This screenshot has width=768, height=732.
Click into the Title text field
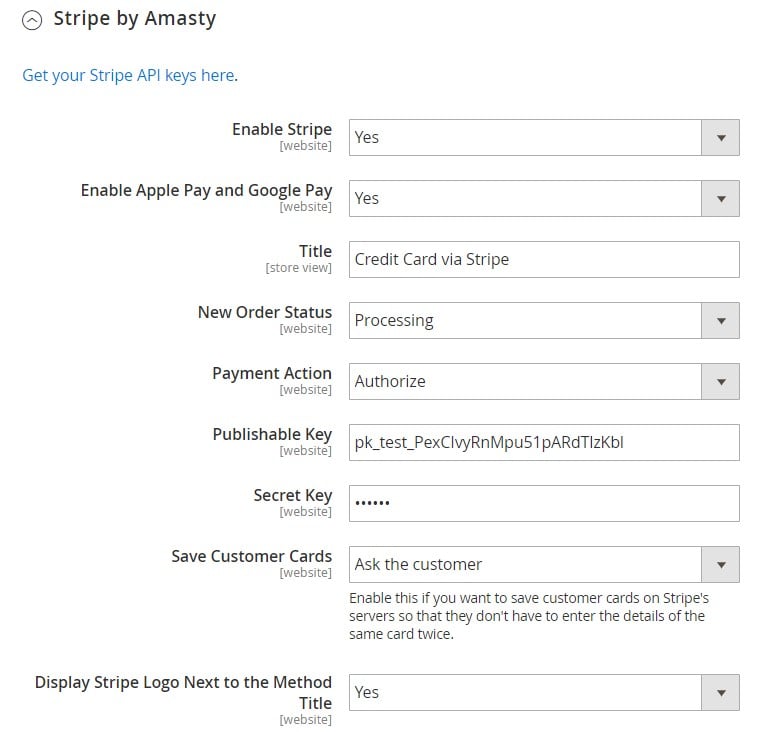click(x=544, y=259)
